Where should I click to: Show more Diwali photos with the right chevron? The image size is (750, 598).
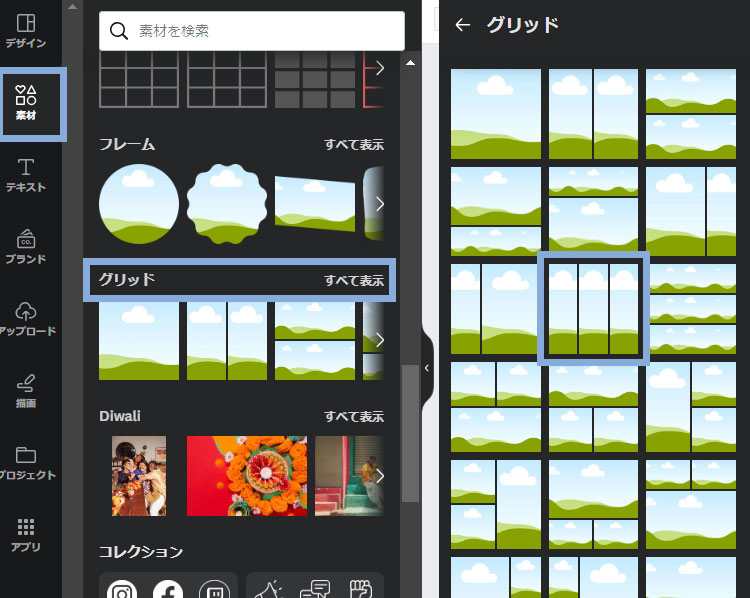tap(379, 476)
